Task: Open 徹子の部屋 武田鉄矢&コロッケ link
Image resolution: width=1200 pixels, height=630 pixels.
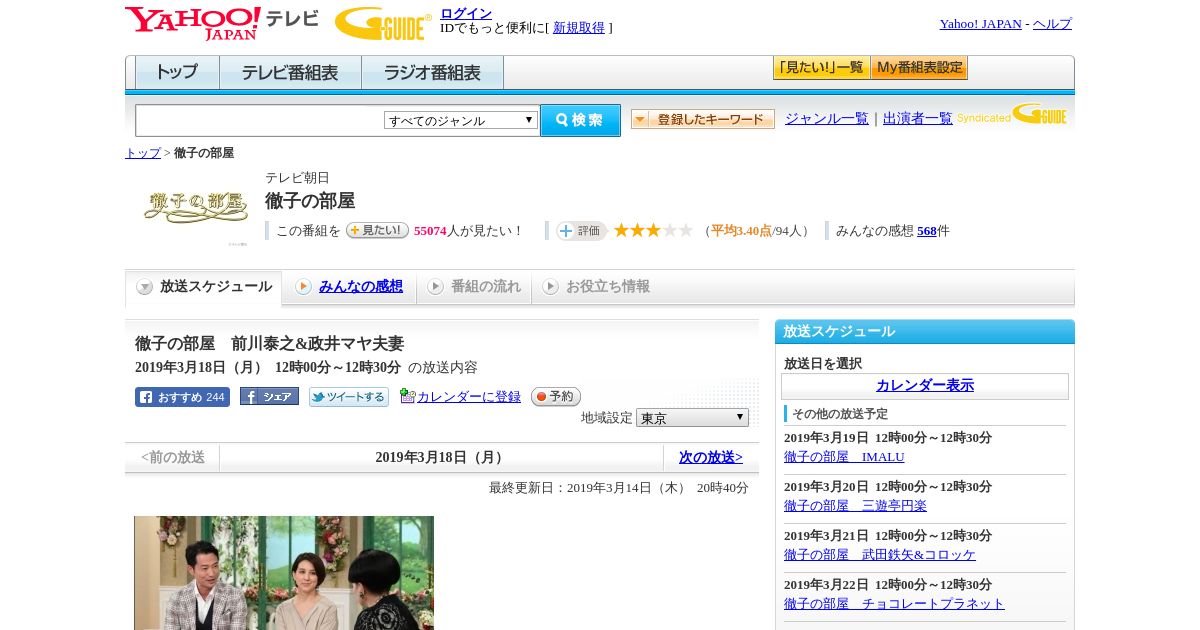Action: tap(880, 555)
